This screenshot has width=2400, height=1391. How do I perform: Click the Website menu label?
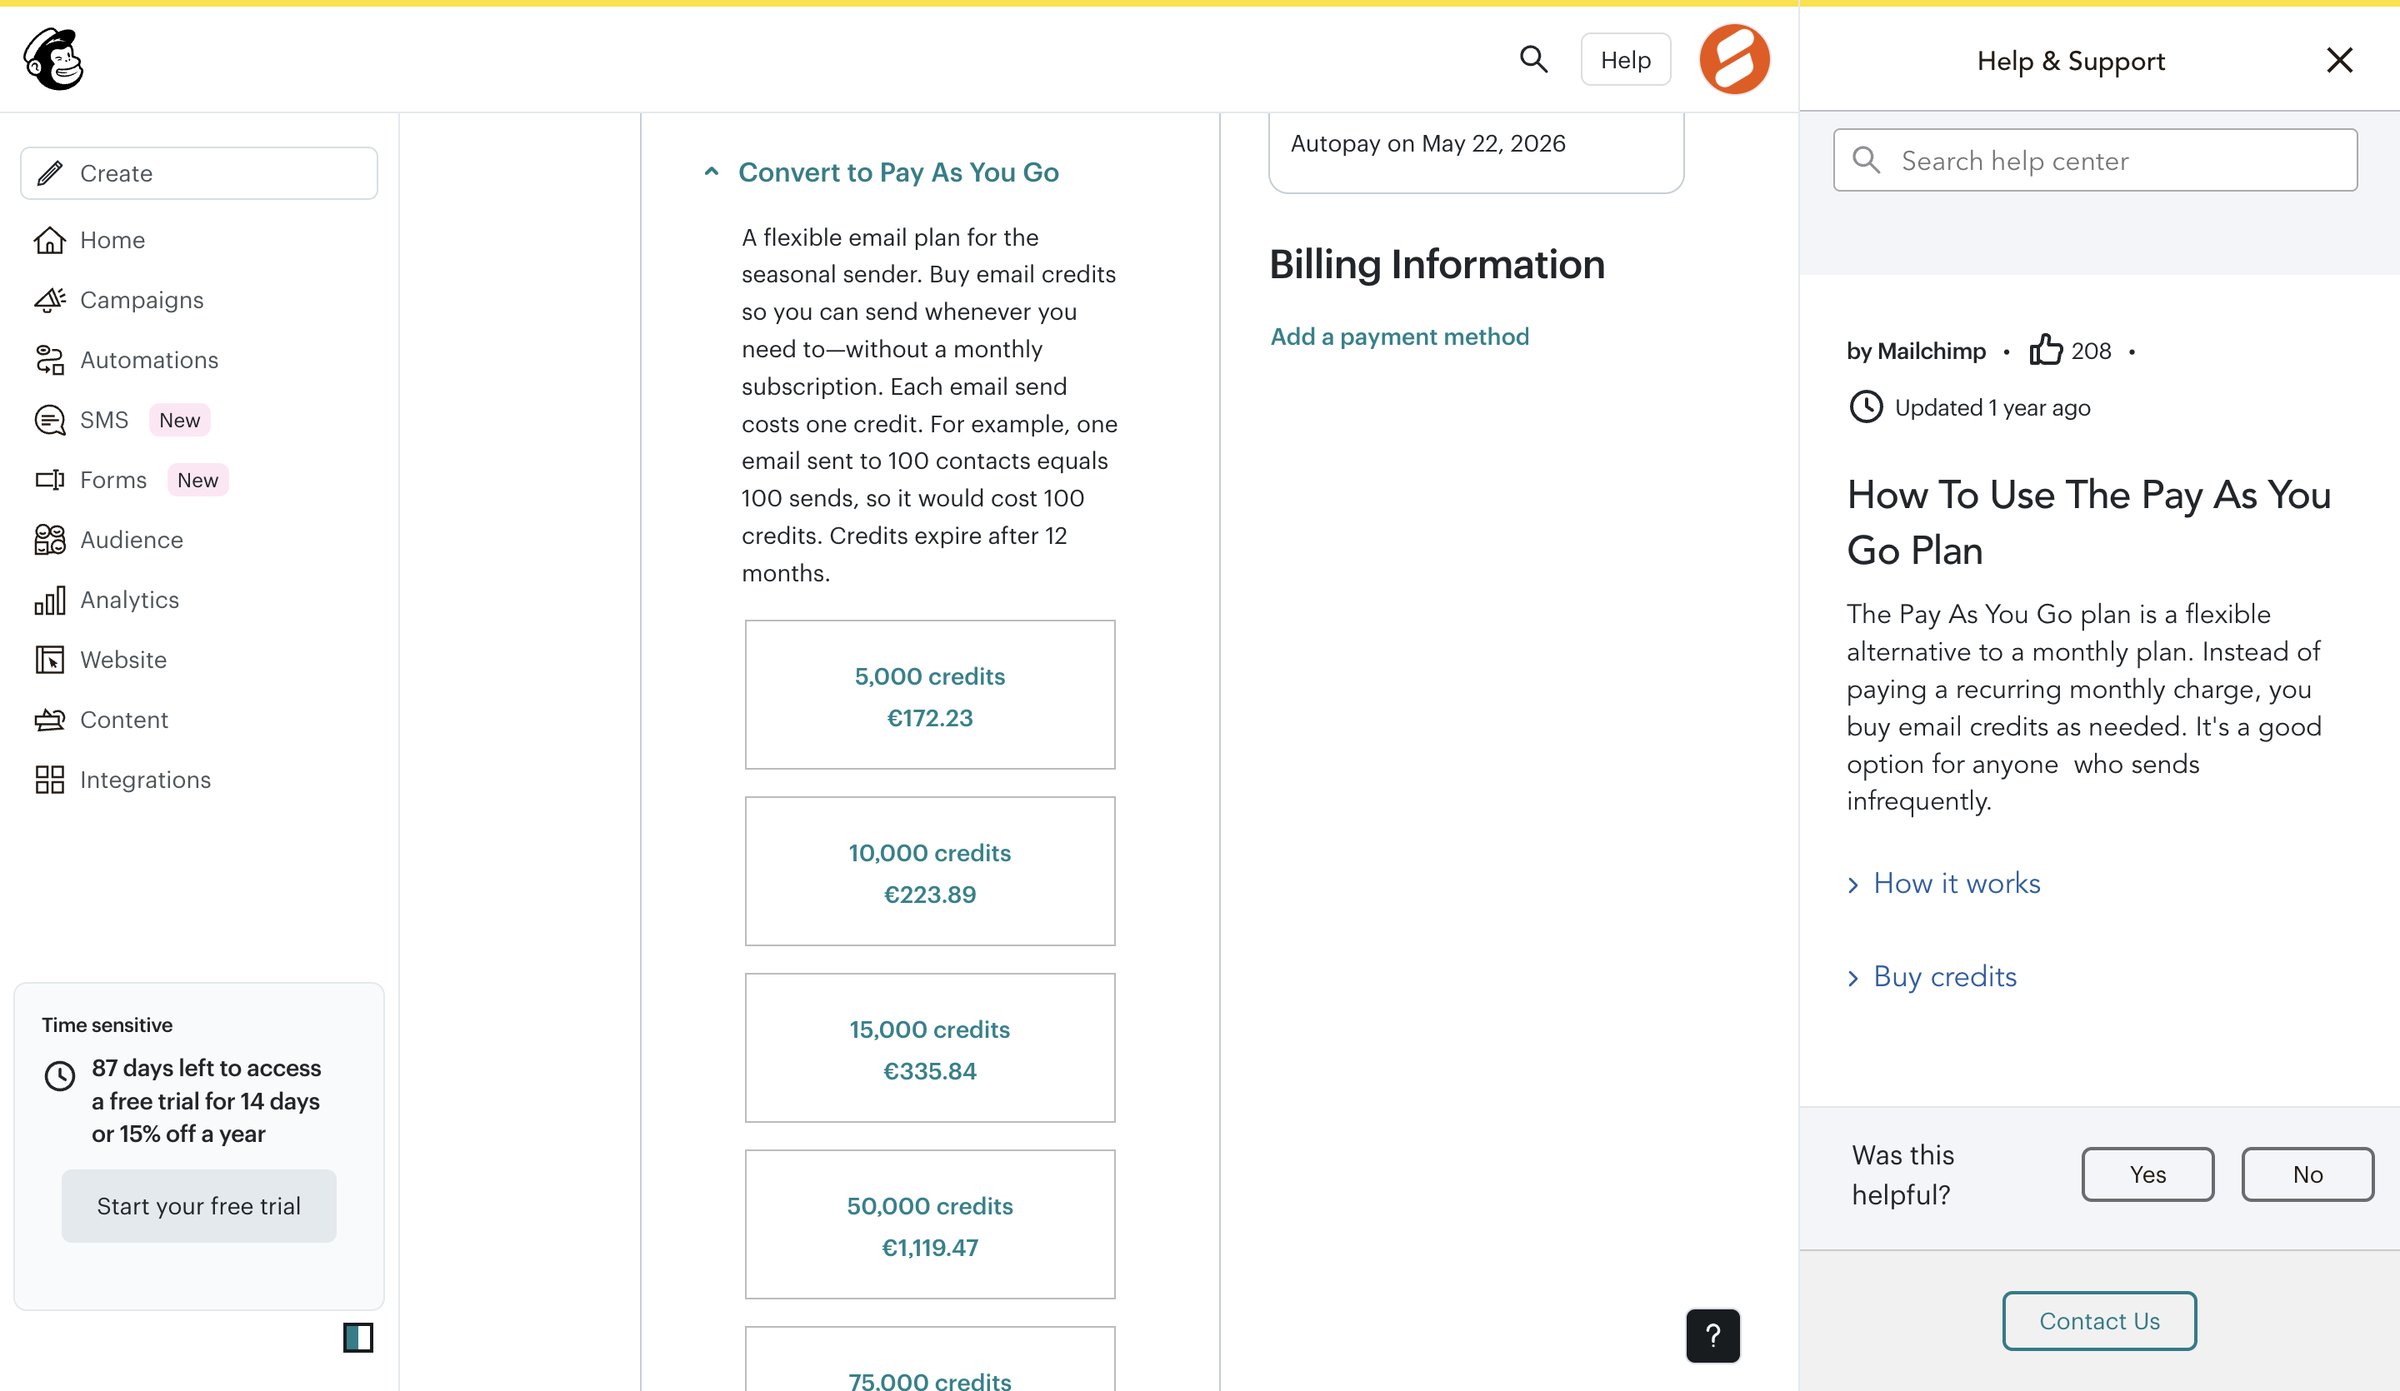(x=123, y=660)
